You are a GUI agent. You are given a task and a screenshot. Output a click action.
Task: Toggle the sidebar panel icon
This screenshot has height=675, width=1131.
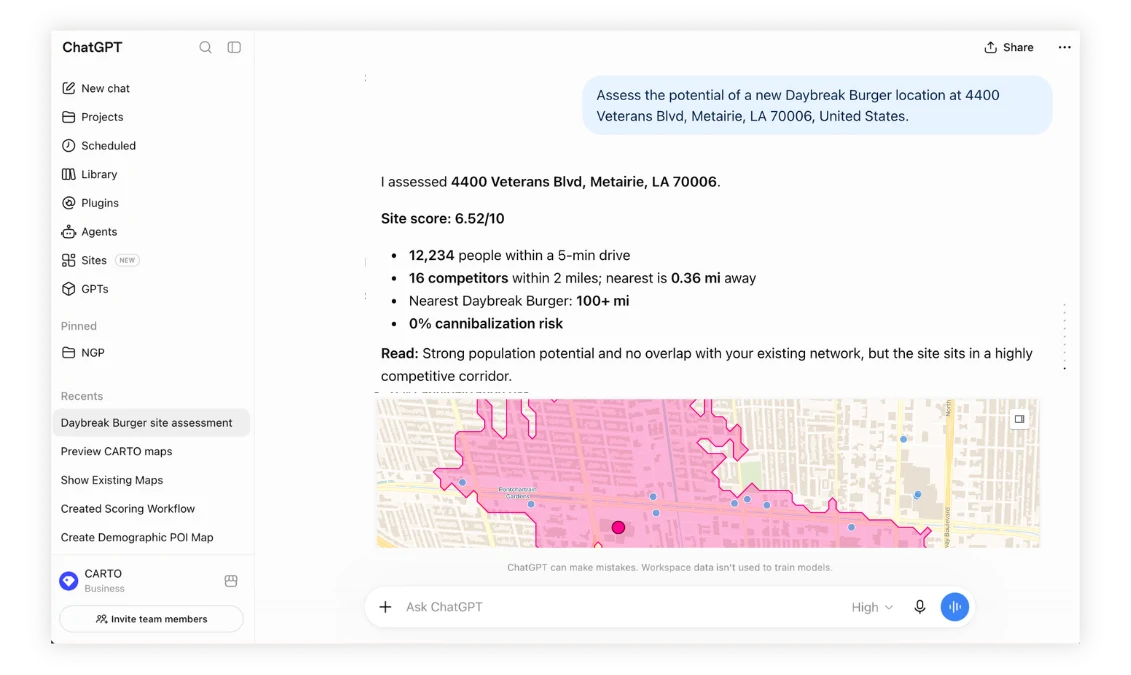coord(234,48)
